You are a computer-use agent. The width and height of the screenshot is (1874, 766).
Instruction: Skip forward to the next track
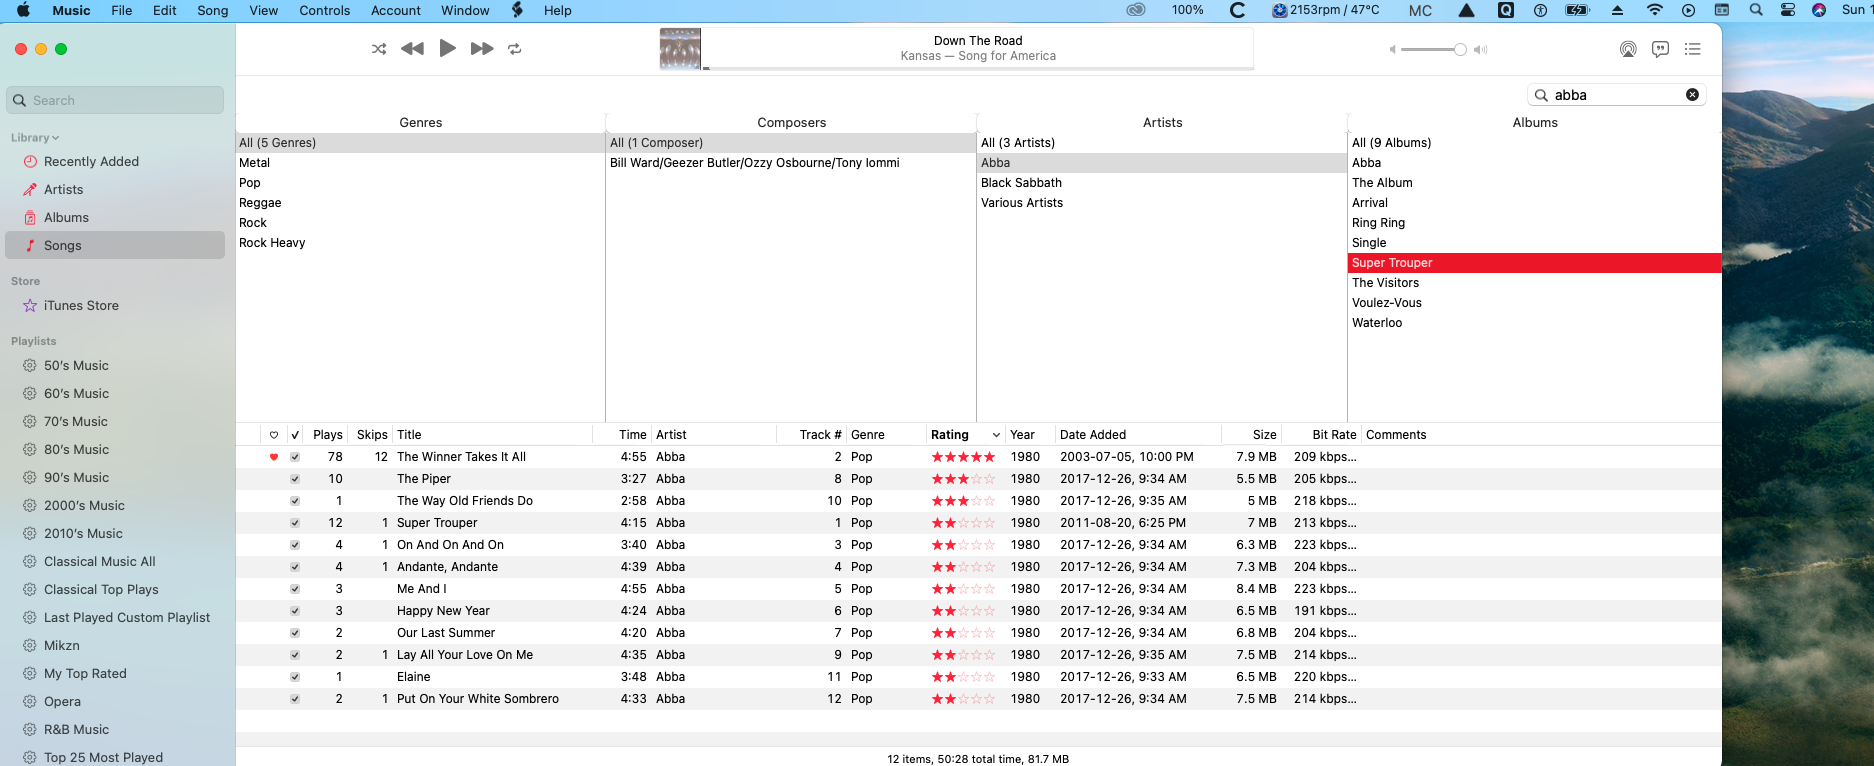482,49
